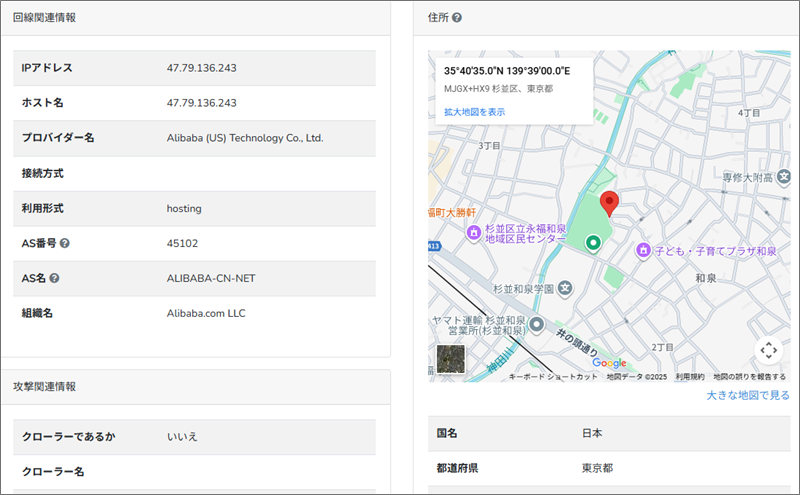Click the ヤマト運輸 杉並和泉営業所 marker
Screen dimensions: 800x495
[x=536, y=324]
